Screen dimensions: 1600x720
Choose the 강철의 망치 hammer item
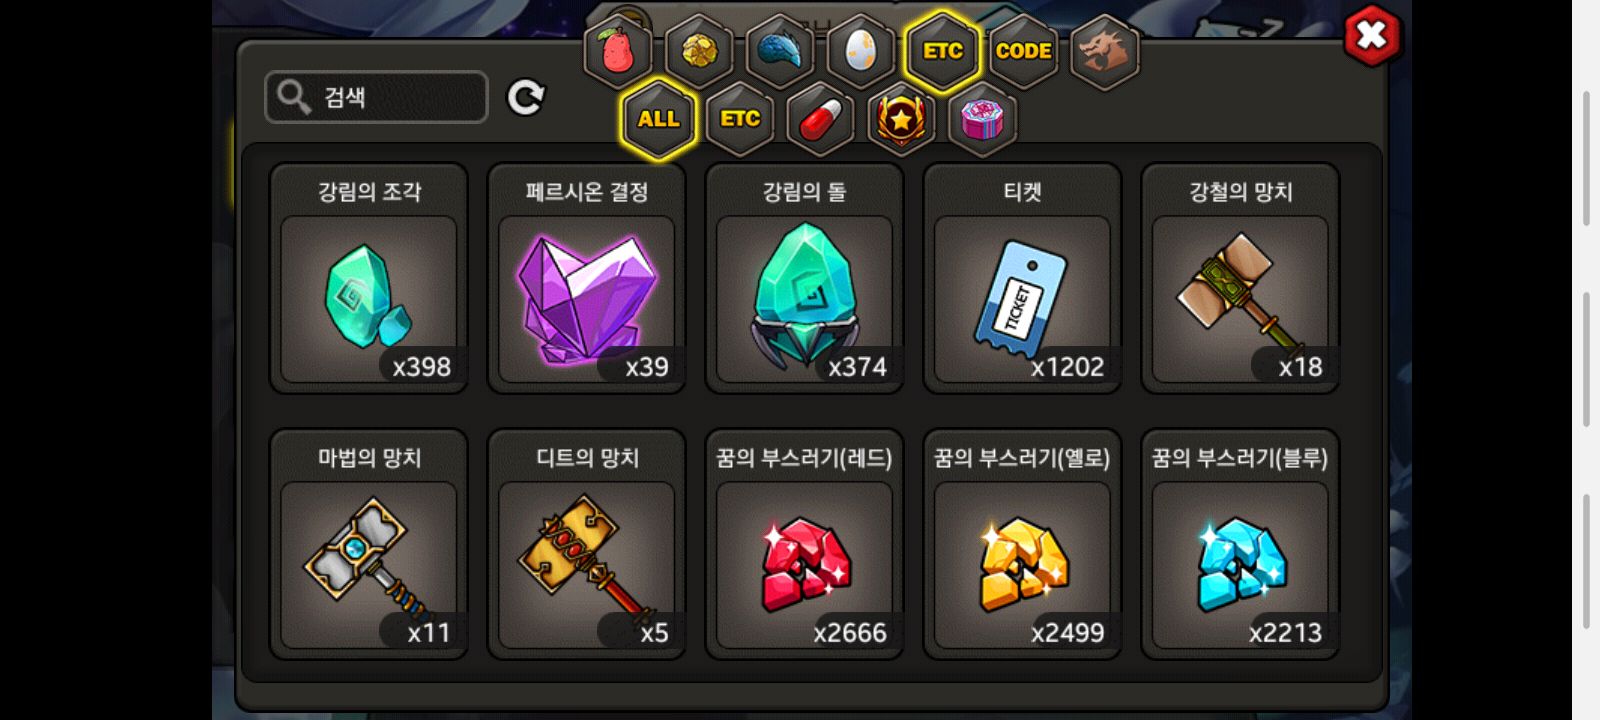1240,278
